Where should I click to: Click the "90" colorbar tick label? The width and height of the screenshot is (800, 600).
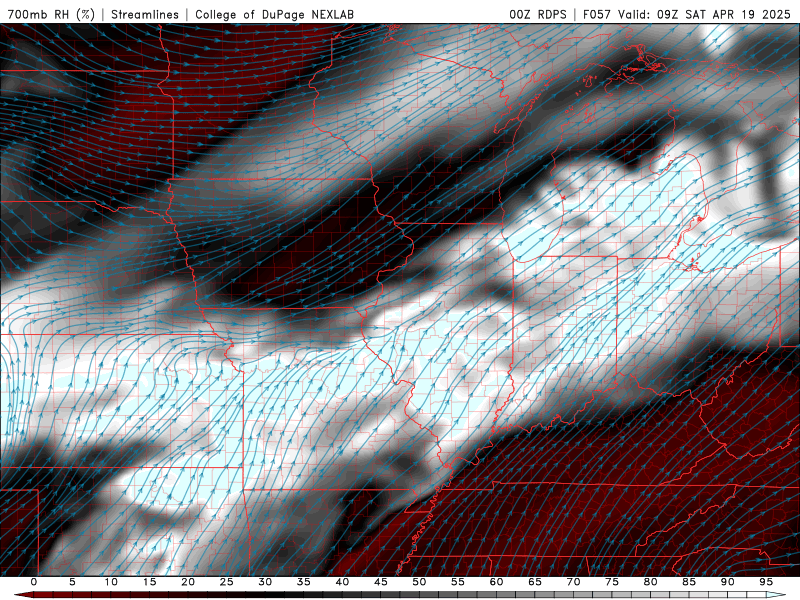point(728,582)
